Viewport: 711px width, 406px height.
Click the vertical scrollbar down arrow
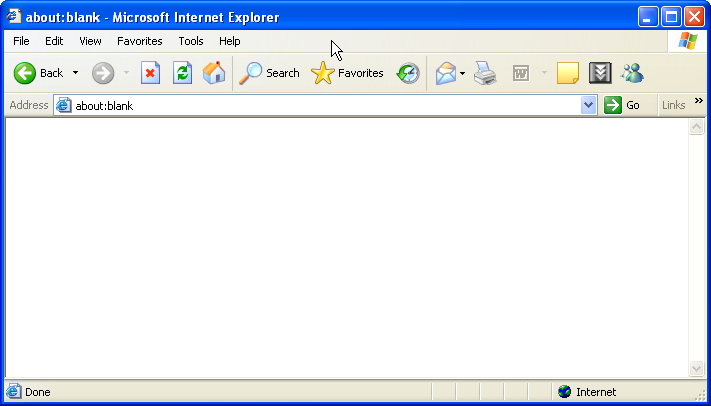[x=696, y=368]
